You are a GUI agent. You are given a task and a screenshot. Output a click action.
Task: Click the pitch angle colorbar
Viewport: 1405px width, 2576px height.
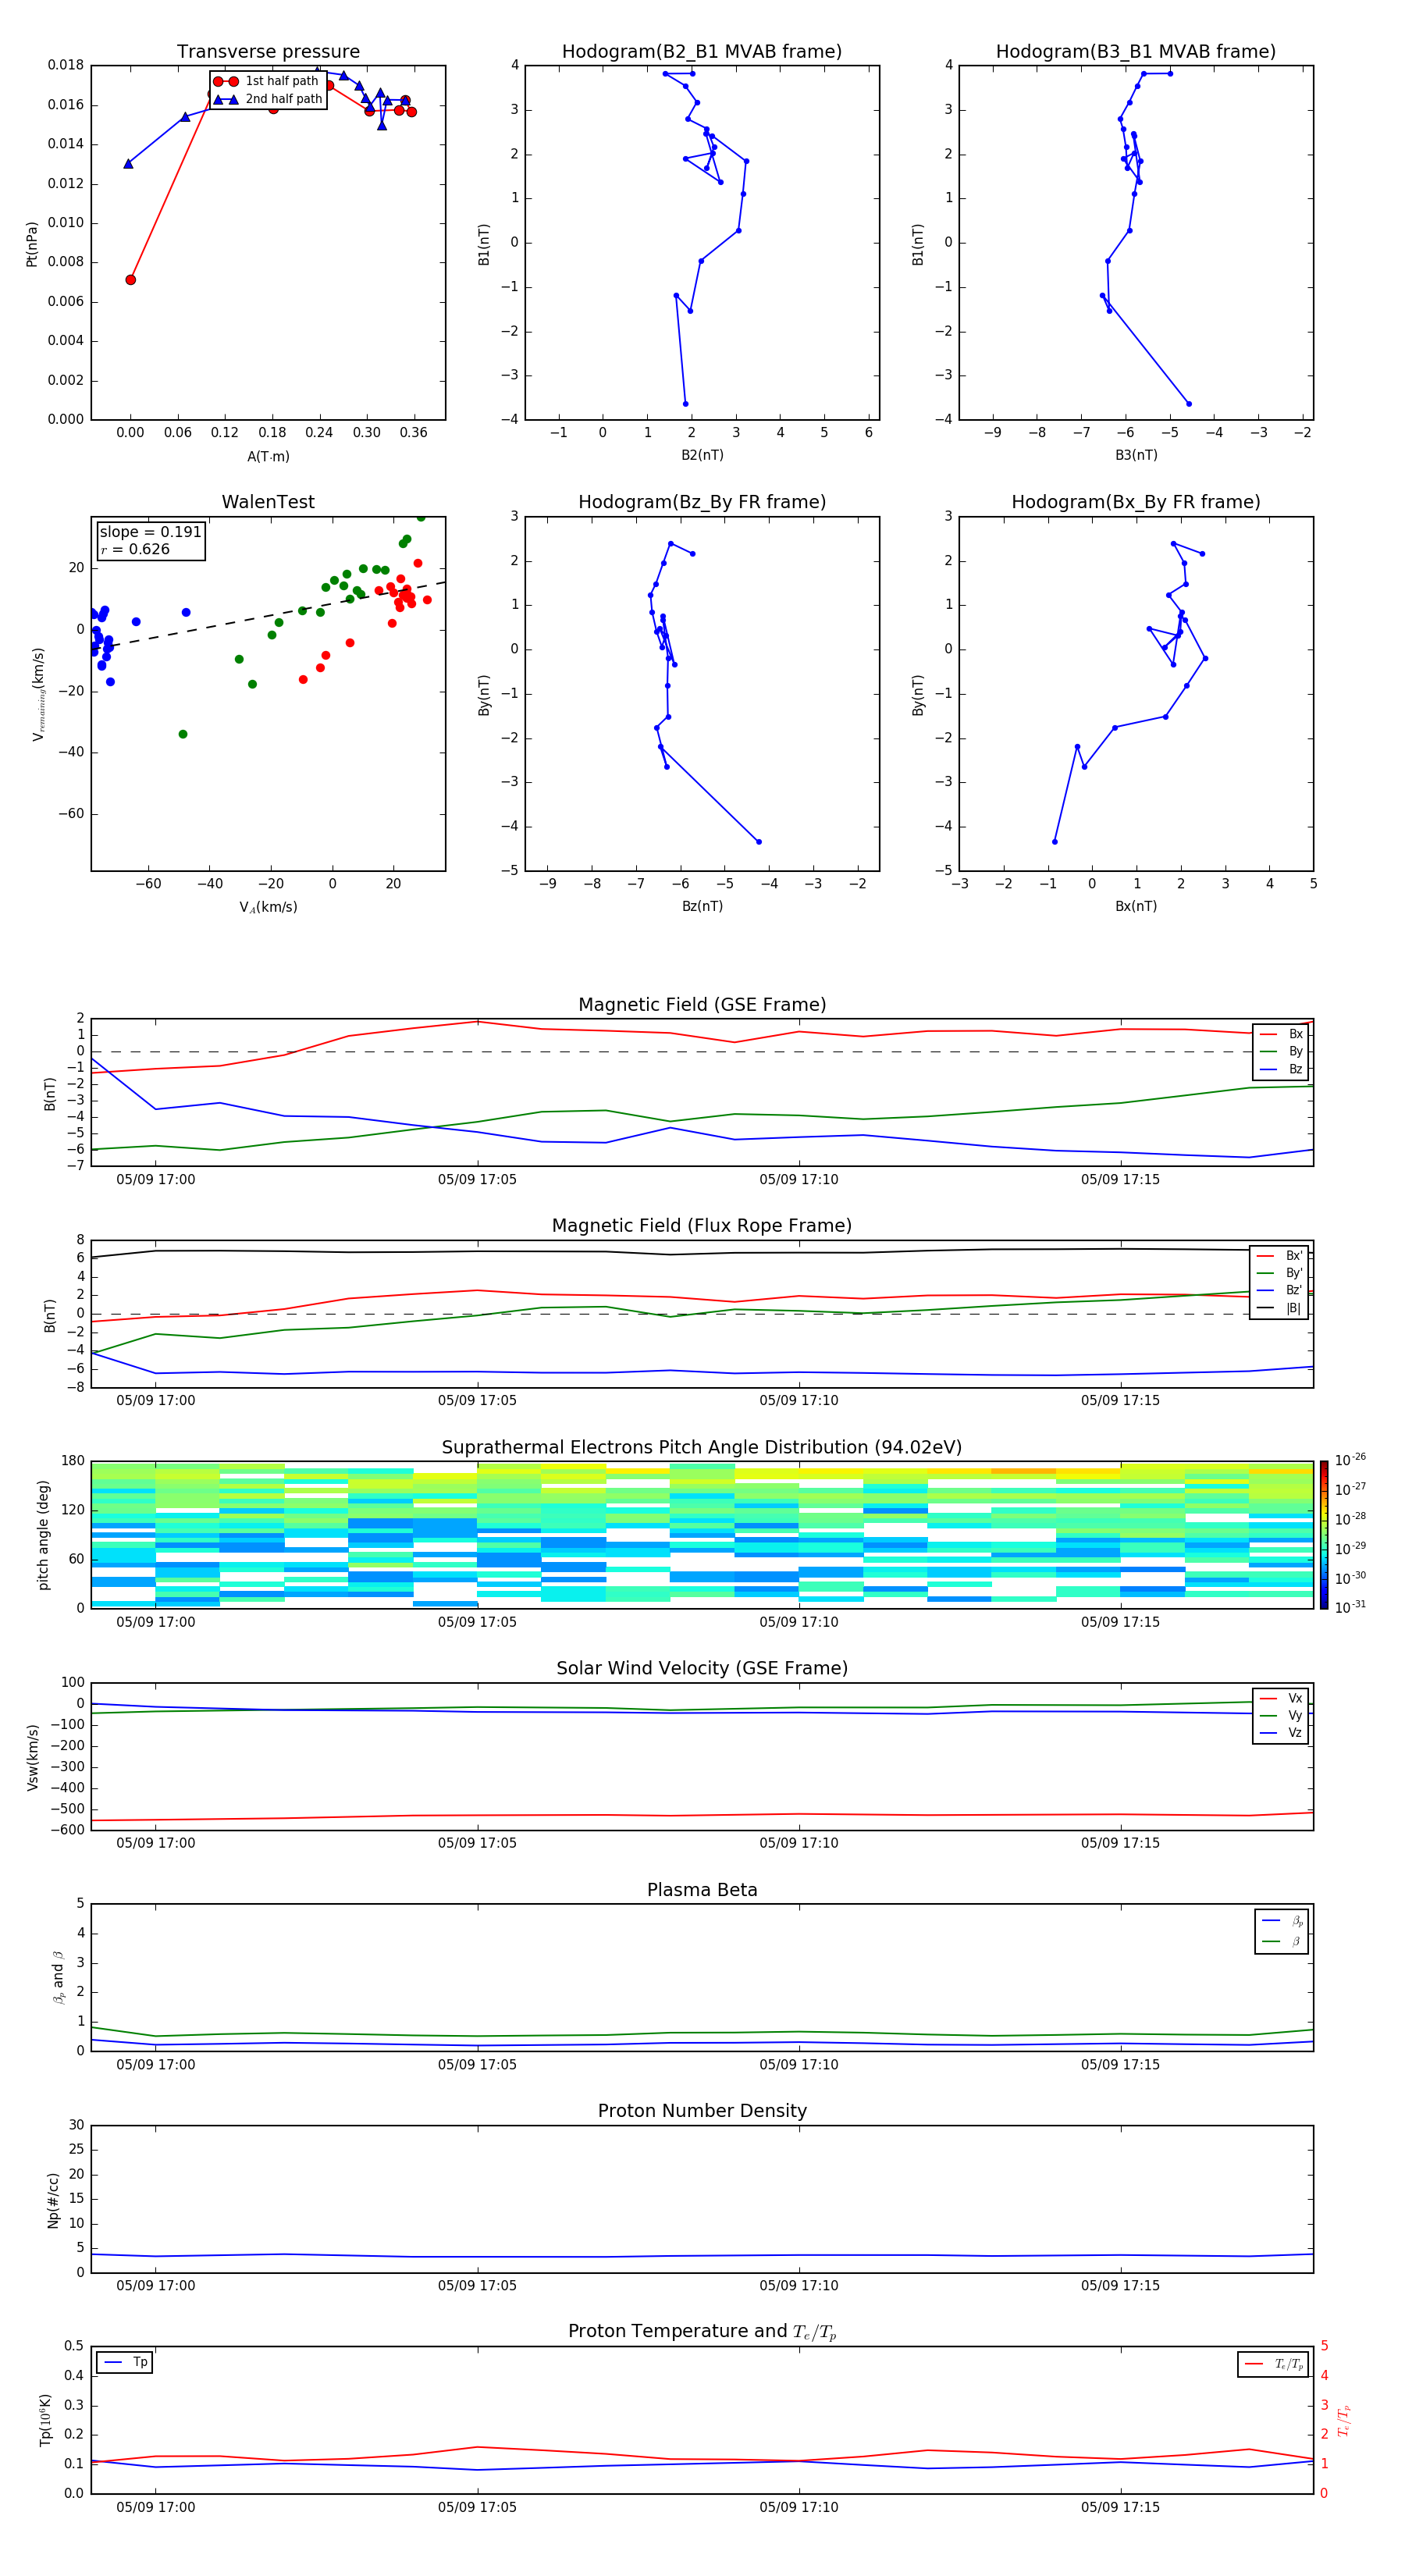pos(1324,1534)
